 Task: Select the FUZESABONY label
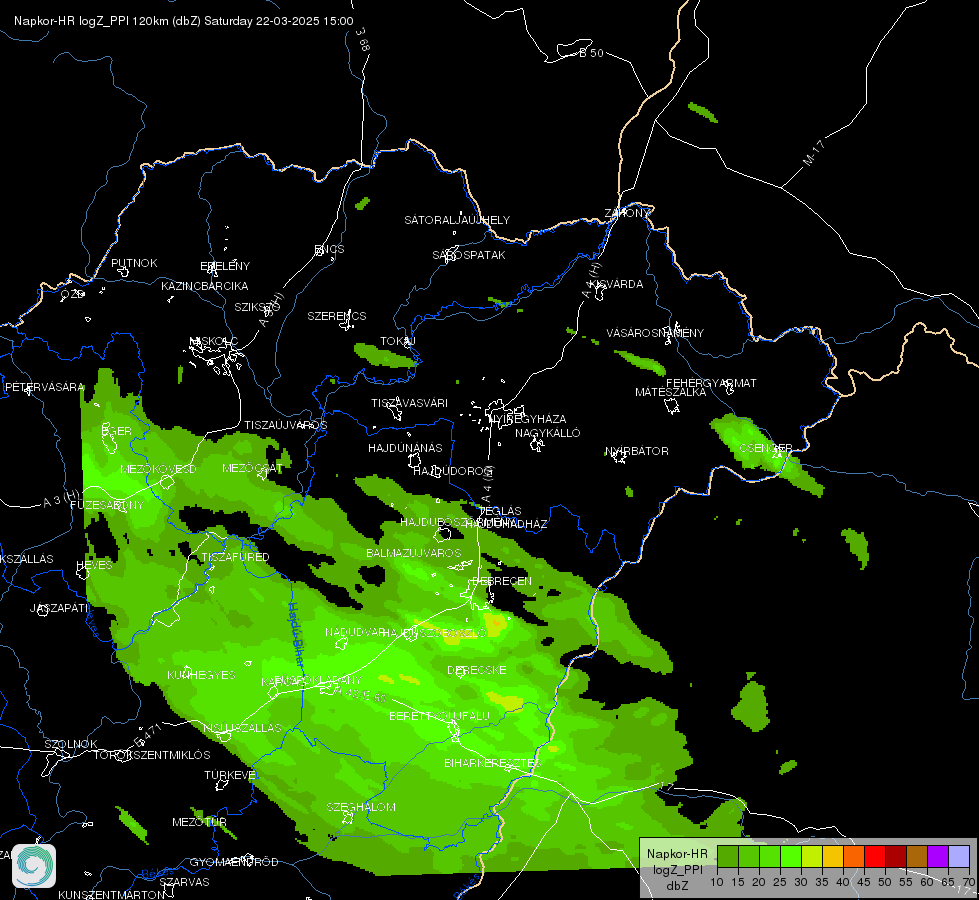(x=107, y=505)
